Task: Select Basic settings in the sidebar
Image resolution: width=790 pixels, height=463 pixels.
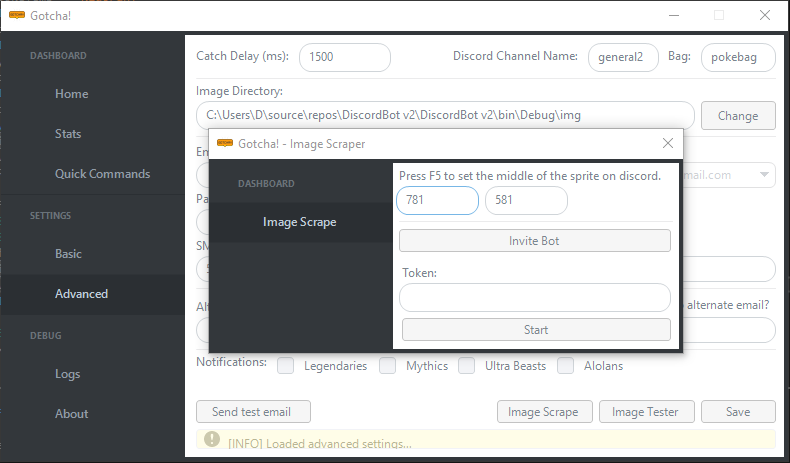Action: point(69,254)
